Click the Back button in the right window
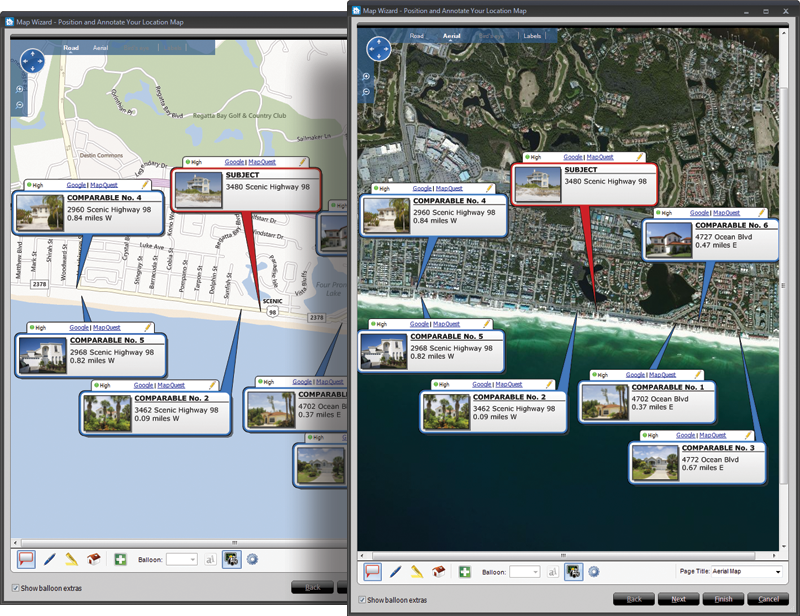Image resolution: width=800 pixels, height=616 pixels. pos(634,599)
